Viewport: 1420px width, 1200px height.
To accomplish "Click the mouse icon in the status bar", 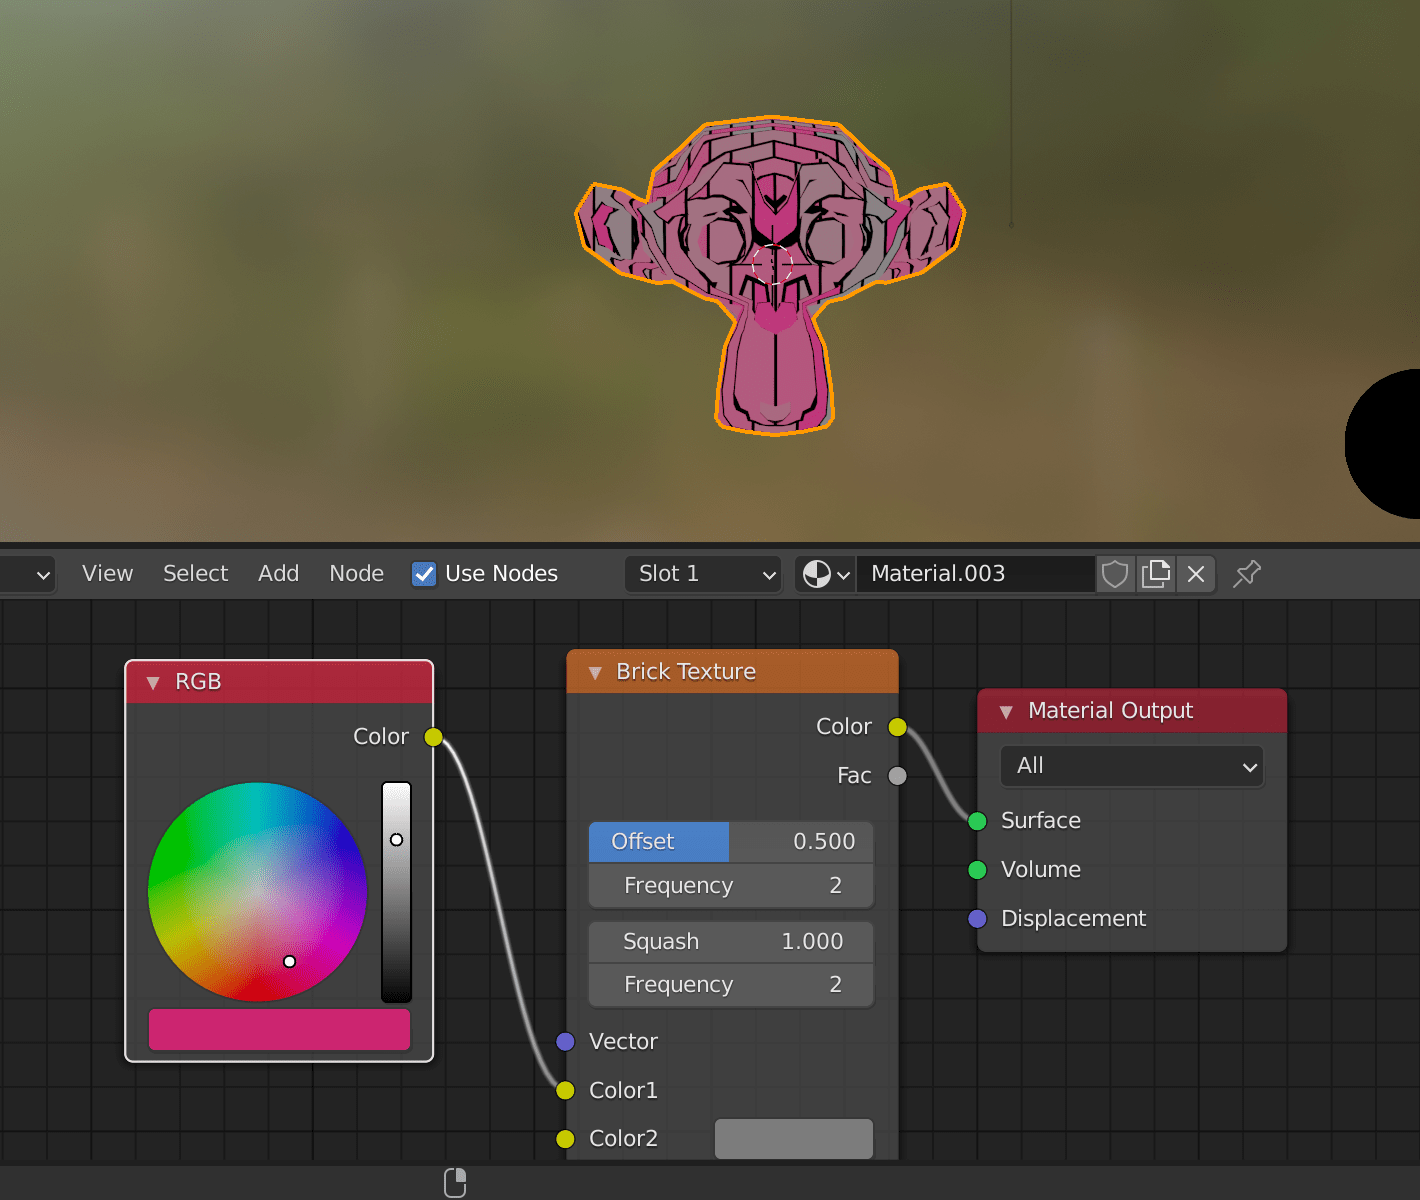I will coord(455,1183).
